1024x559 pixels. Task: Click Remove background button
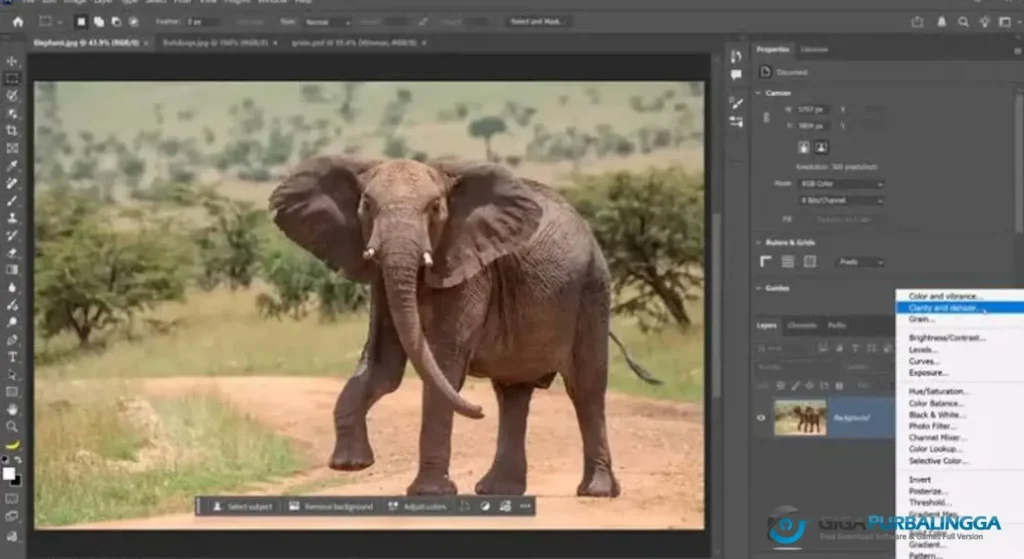point(331,506)
